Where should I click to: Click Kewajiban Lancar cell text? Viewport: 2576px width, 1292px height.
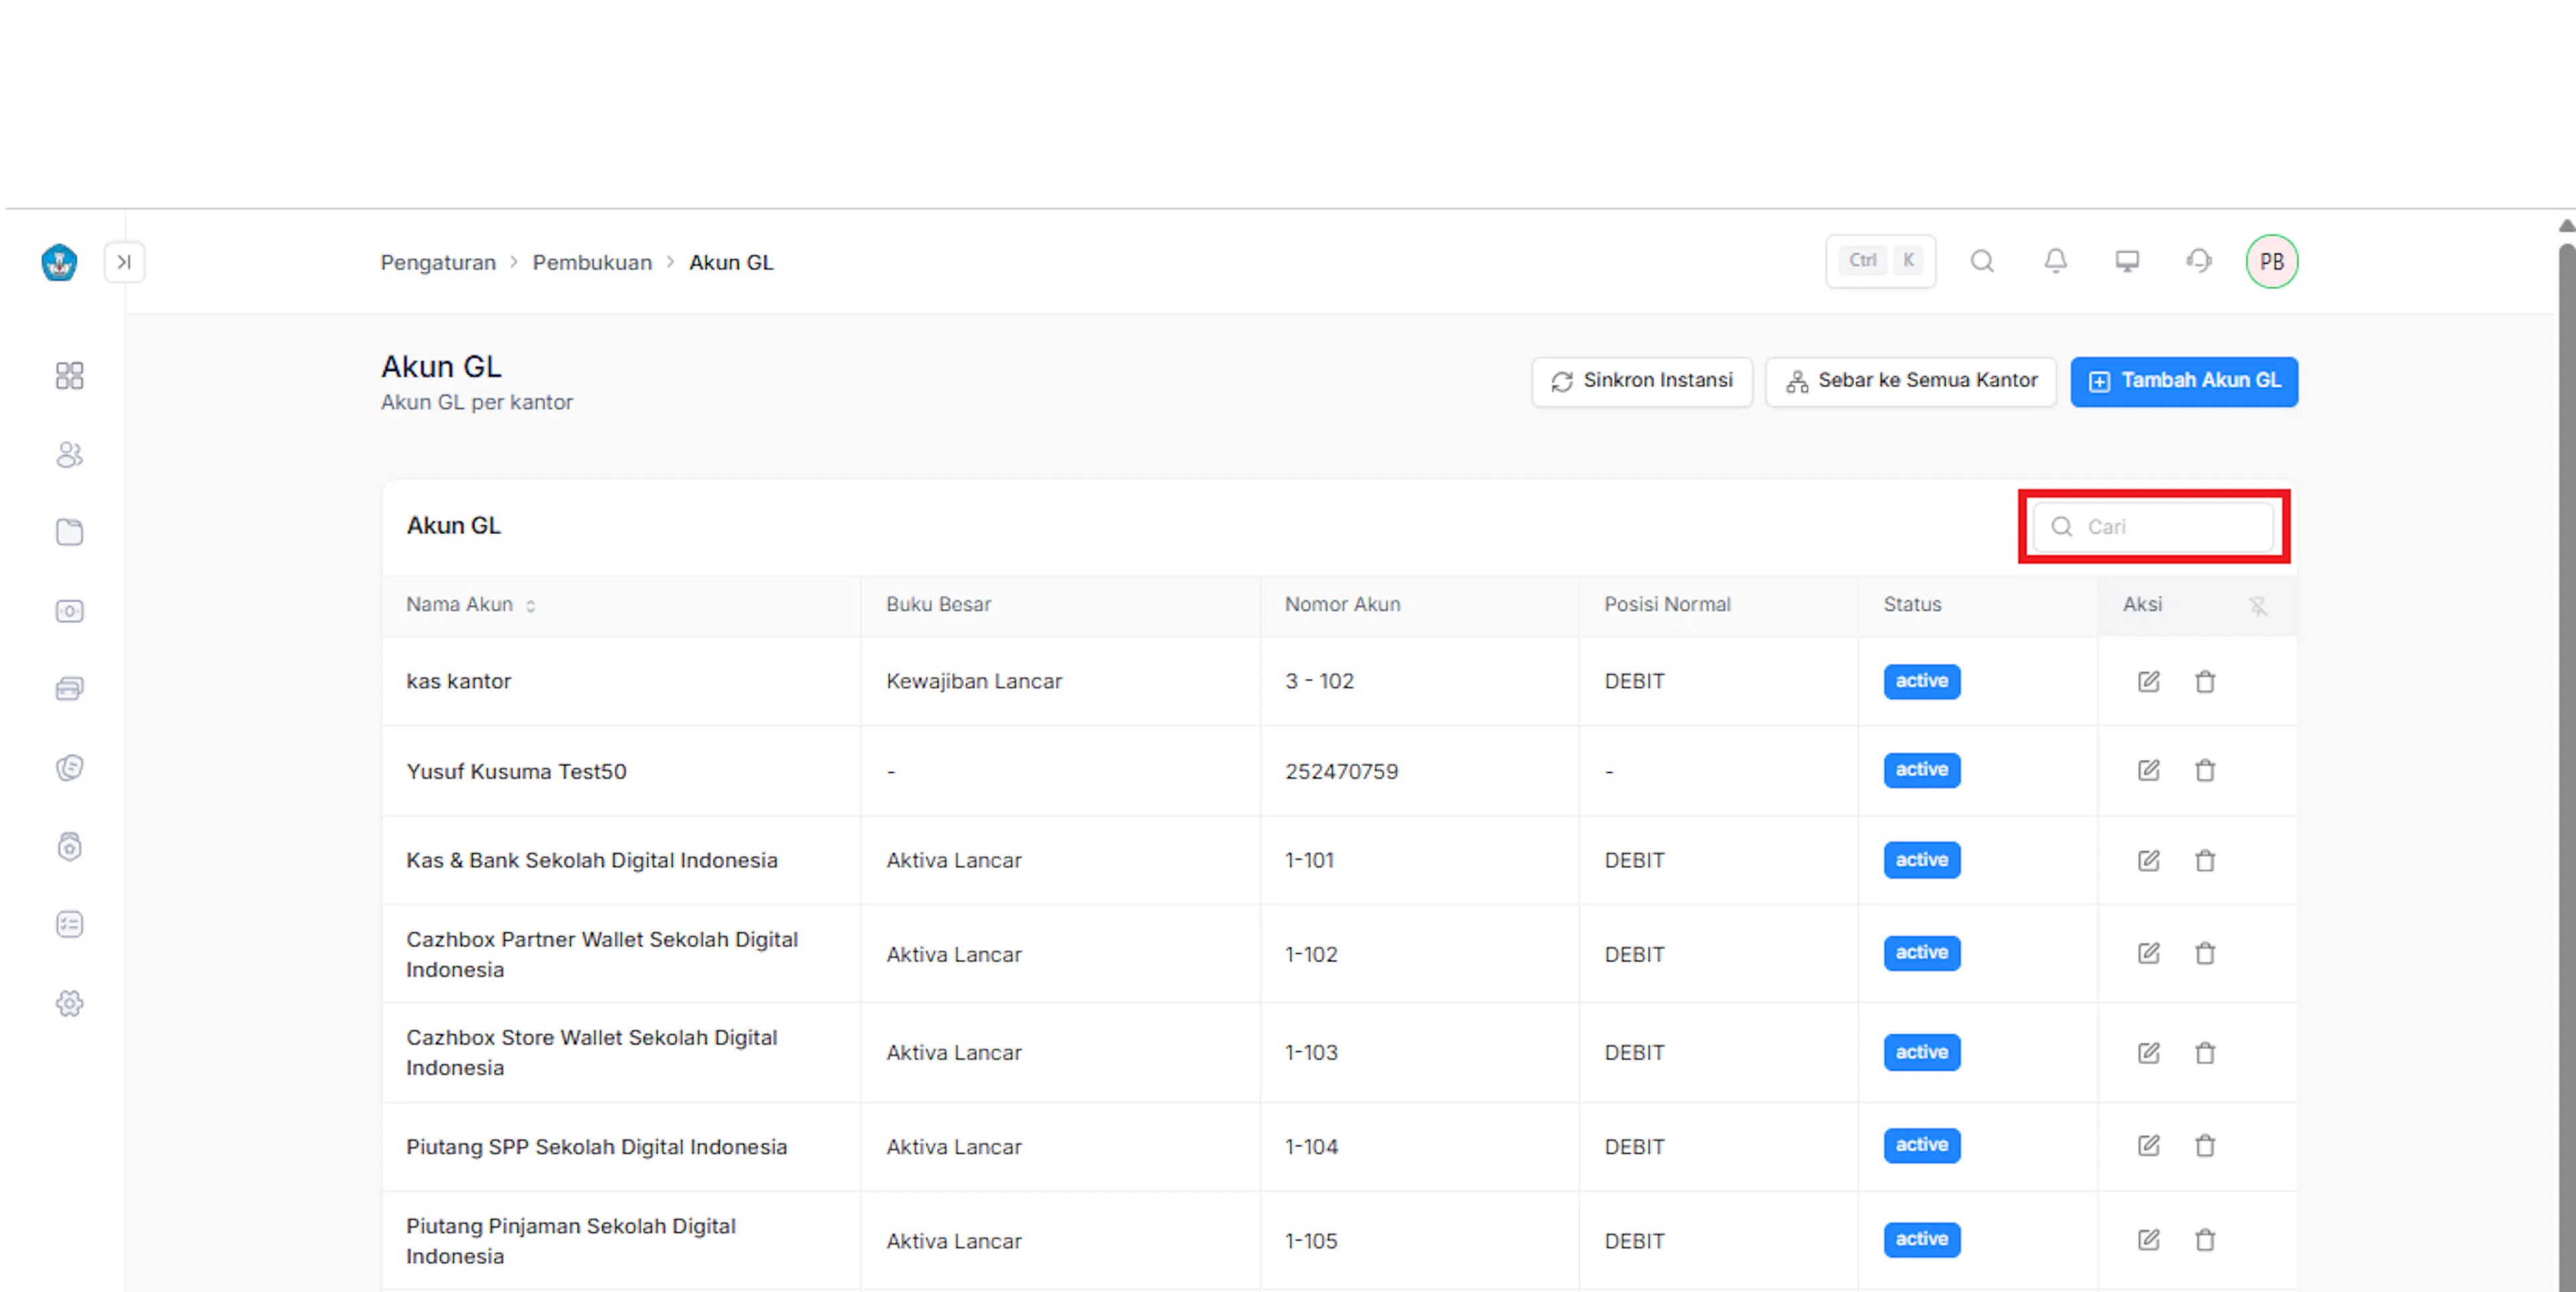click(973, 681)
